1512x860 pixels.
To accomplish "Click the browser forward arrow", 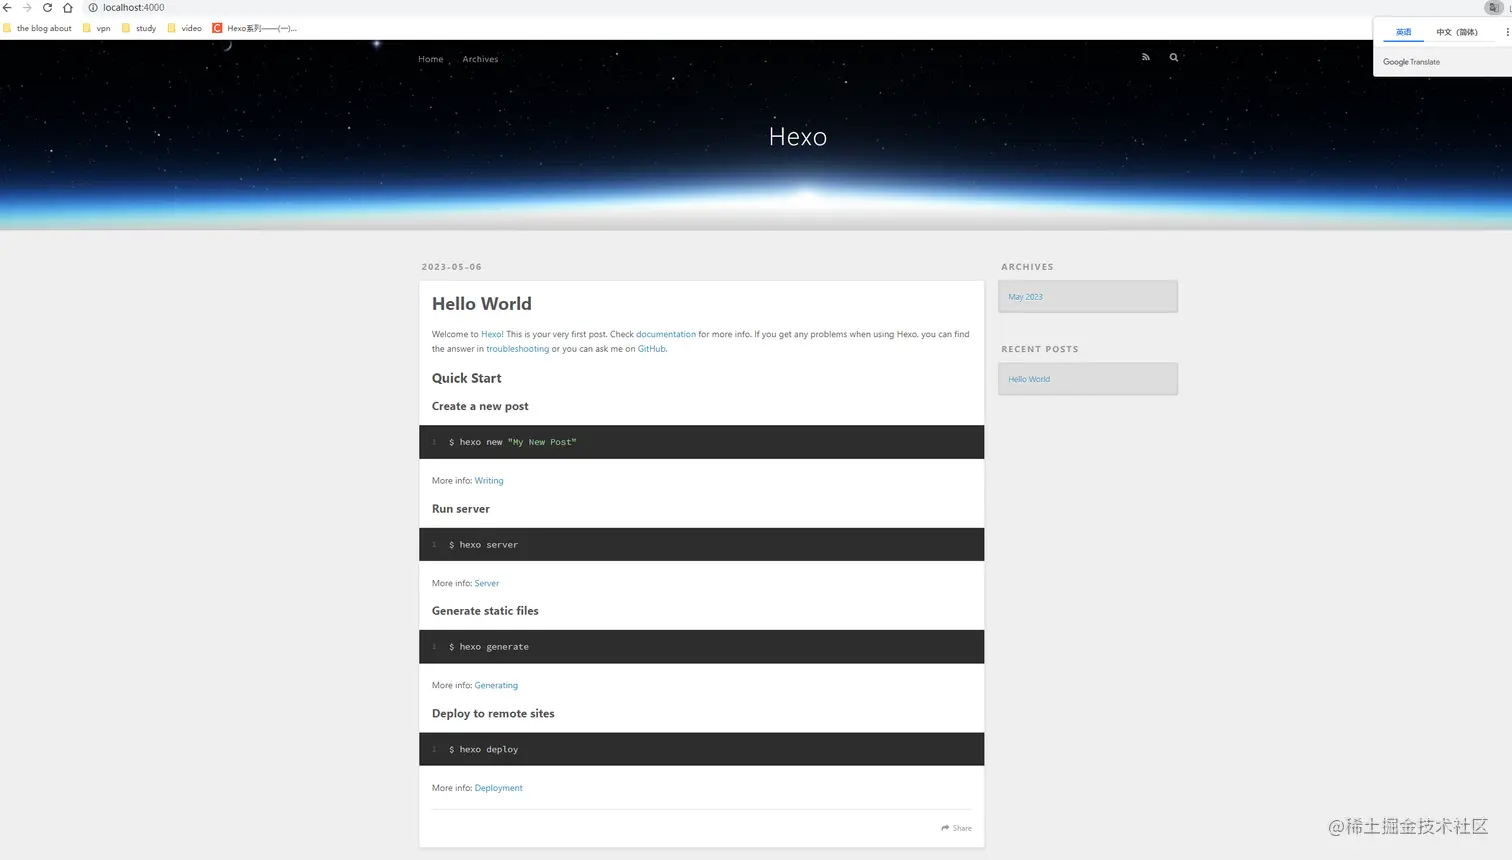I will pos(27,7).
